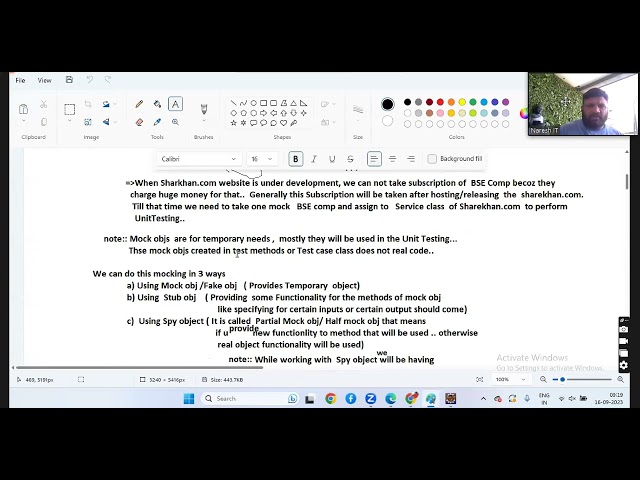Screen dimensions: 640x480
Task: Click the Save icon
Action: (x=69, y=80)
